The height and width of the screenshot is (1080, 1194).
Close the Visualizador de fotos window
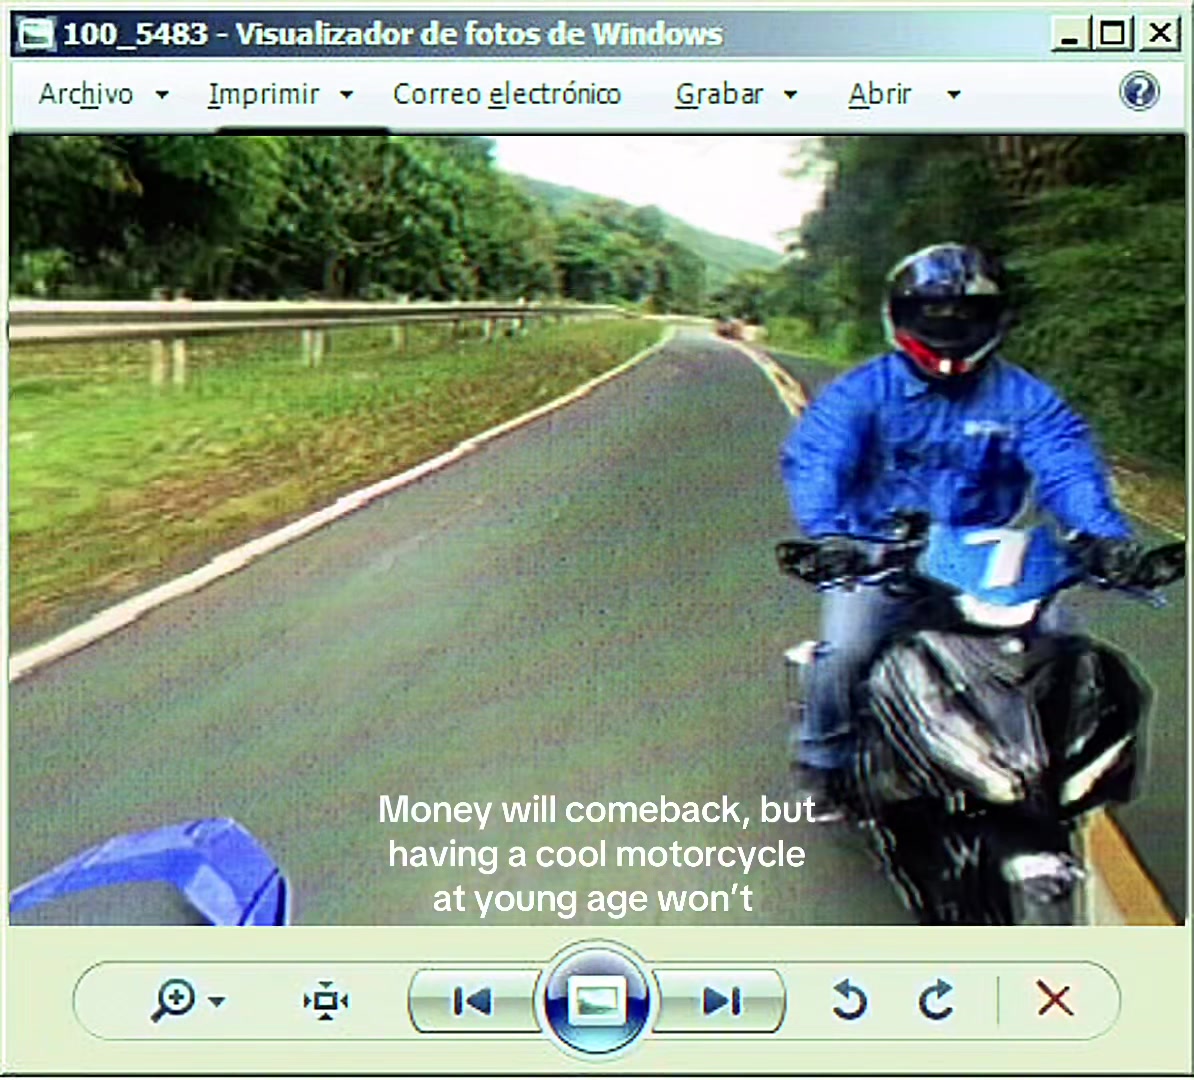tap(1160, 34)
